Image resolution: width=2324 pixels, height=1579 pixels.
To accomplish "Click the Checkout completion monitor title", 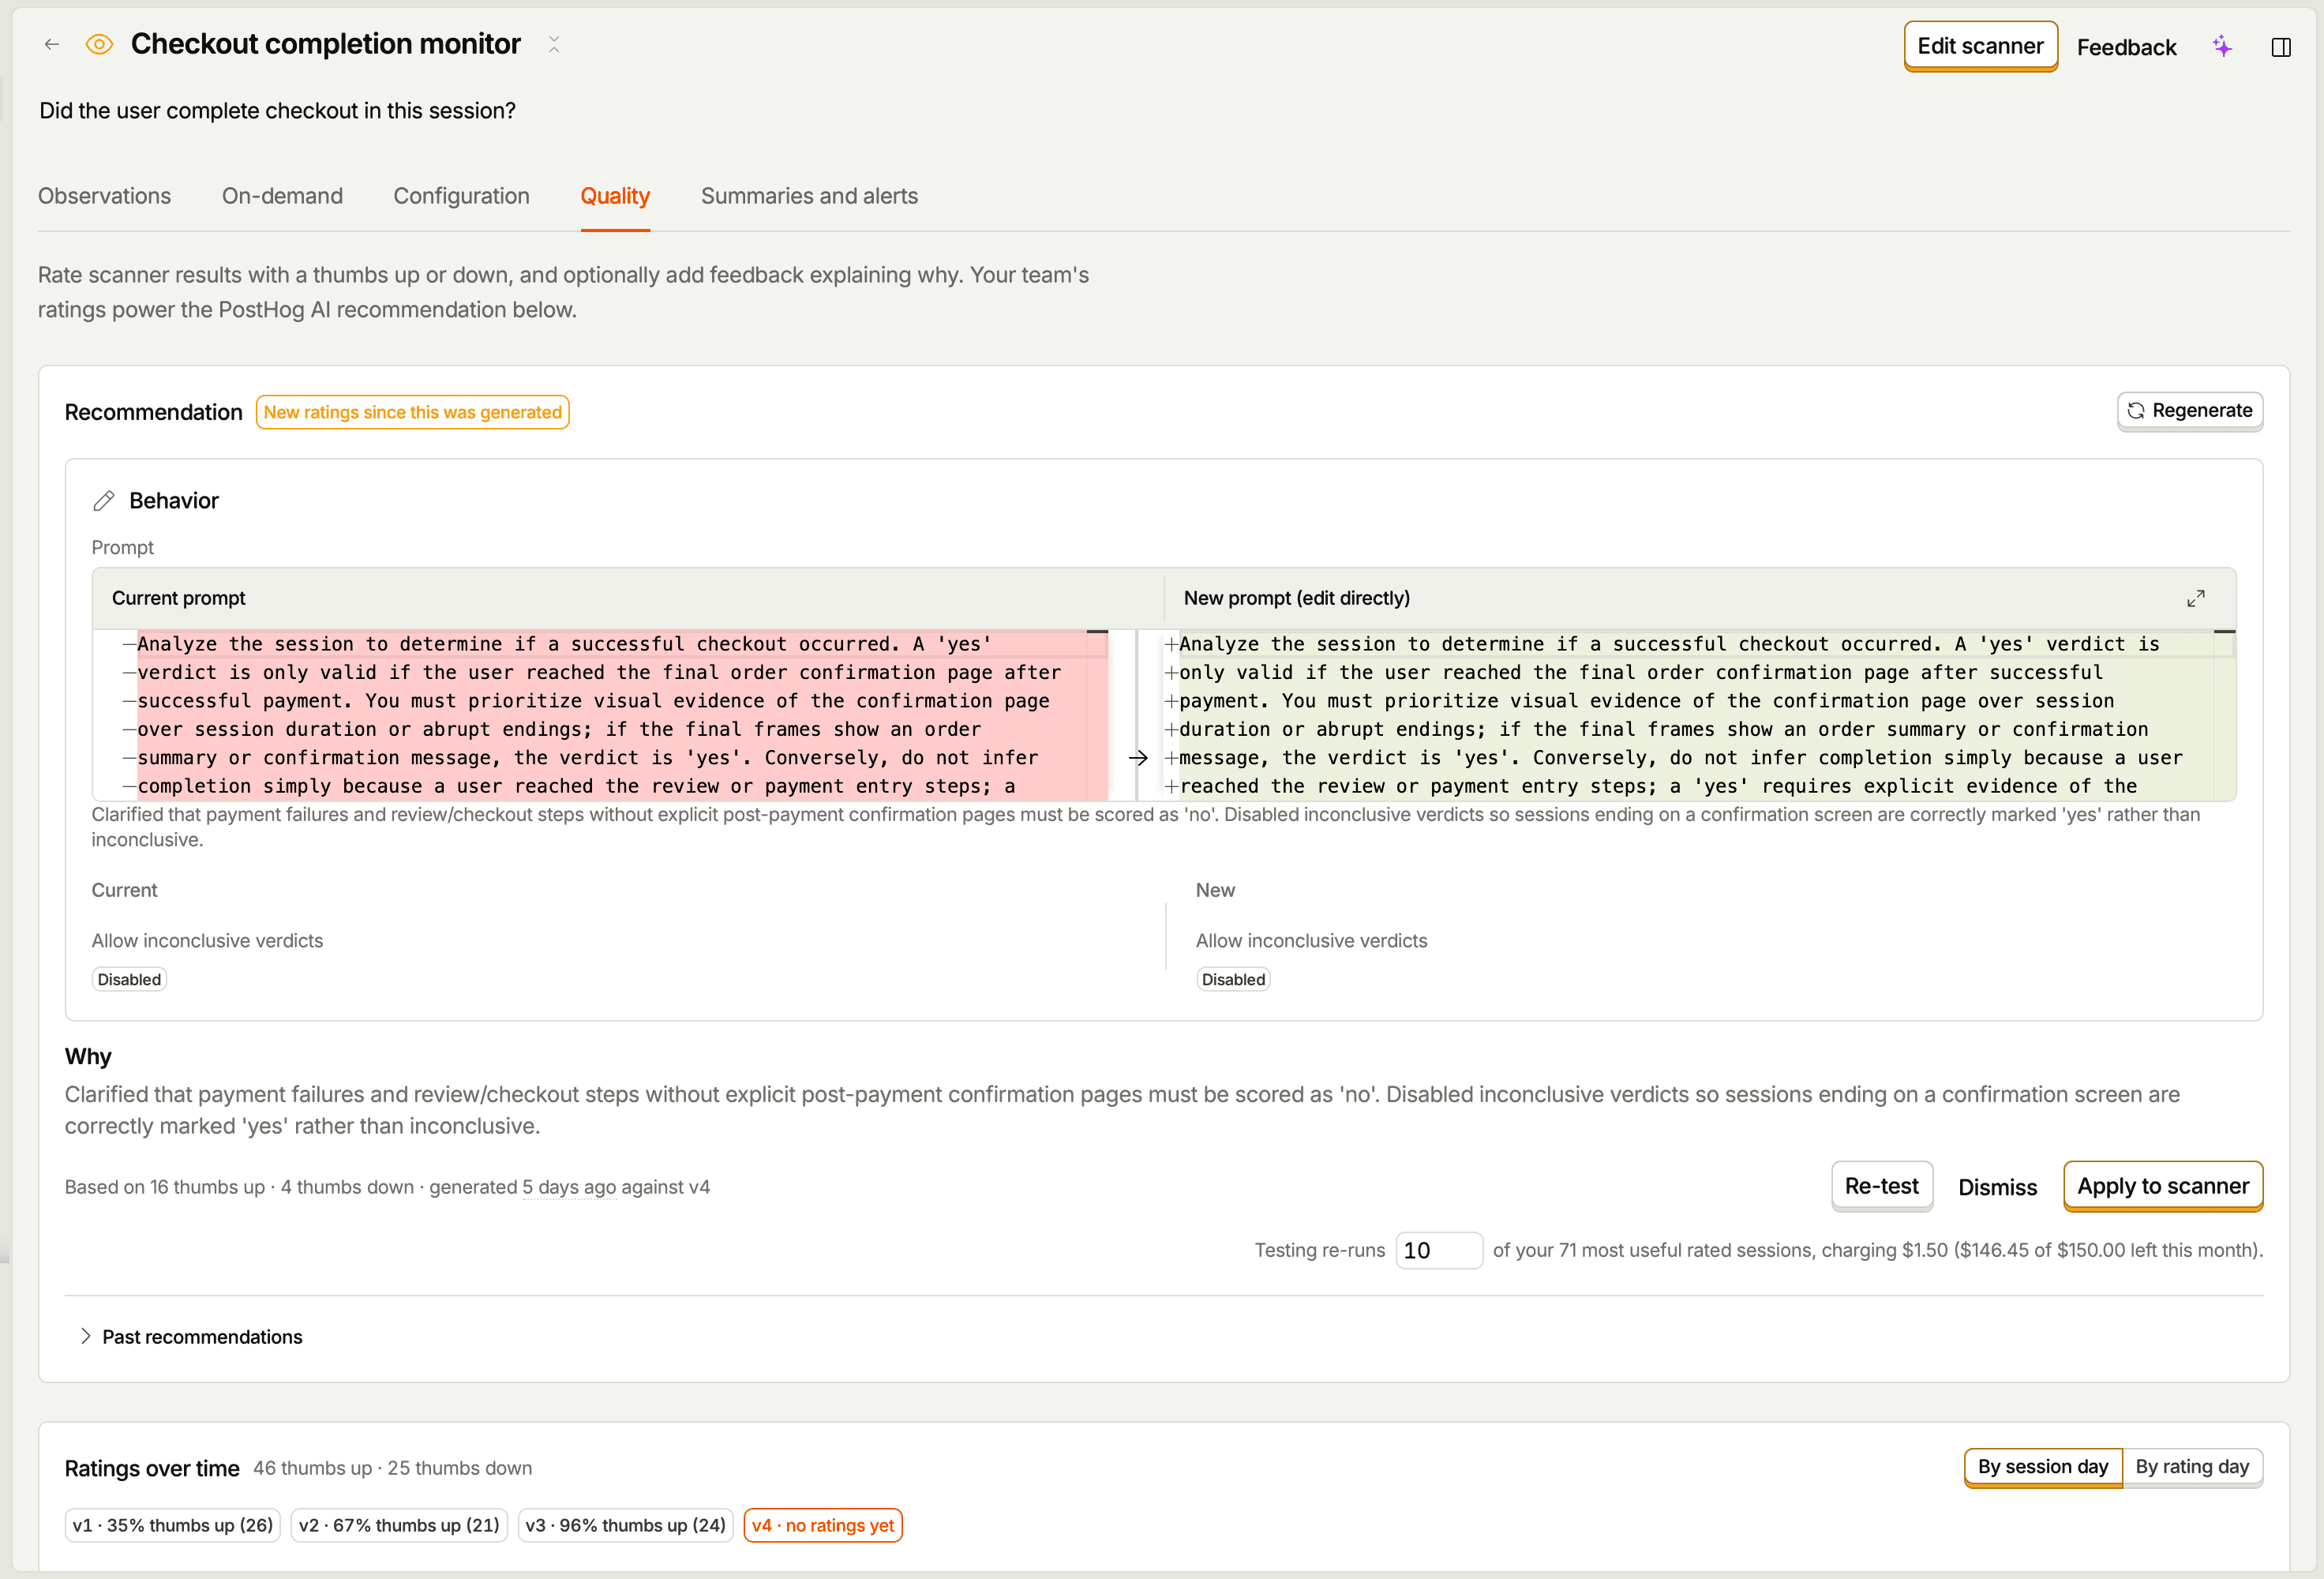I will [326, 44].
